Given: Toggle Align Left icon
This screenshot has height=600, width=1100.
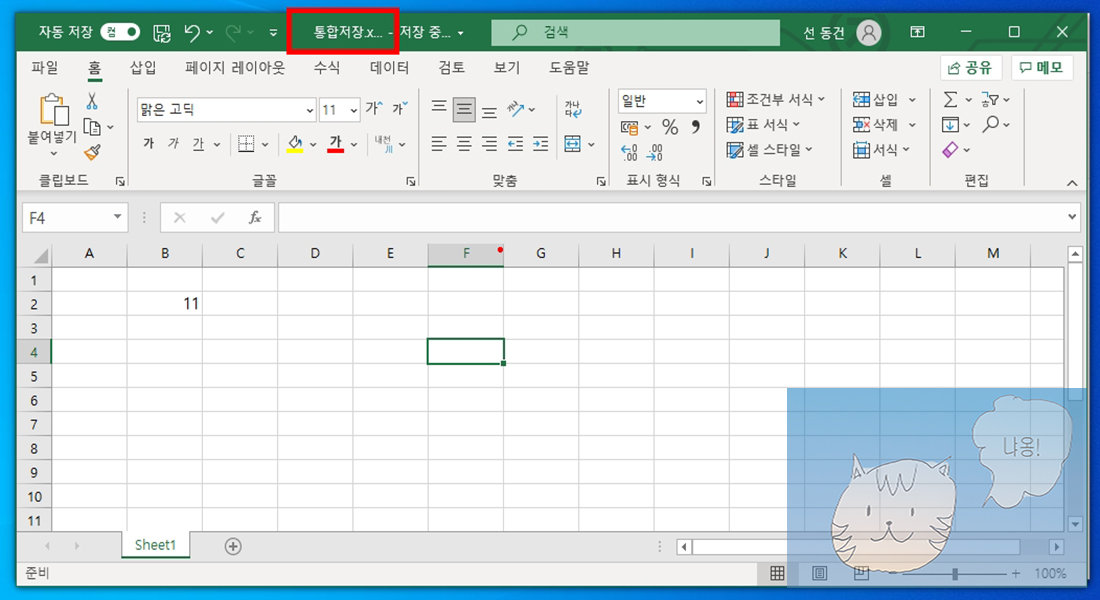Looking at the screenshot, I should click(439, 145).
